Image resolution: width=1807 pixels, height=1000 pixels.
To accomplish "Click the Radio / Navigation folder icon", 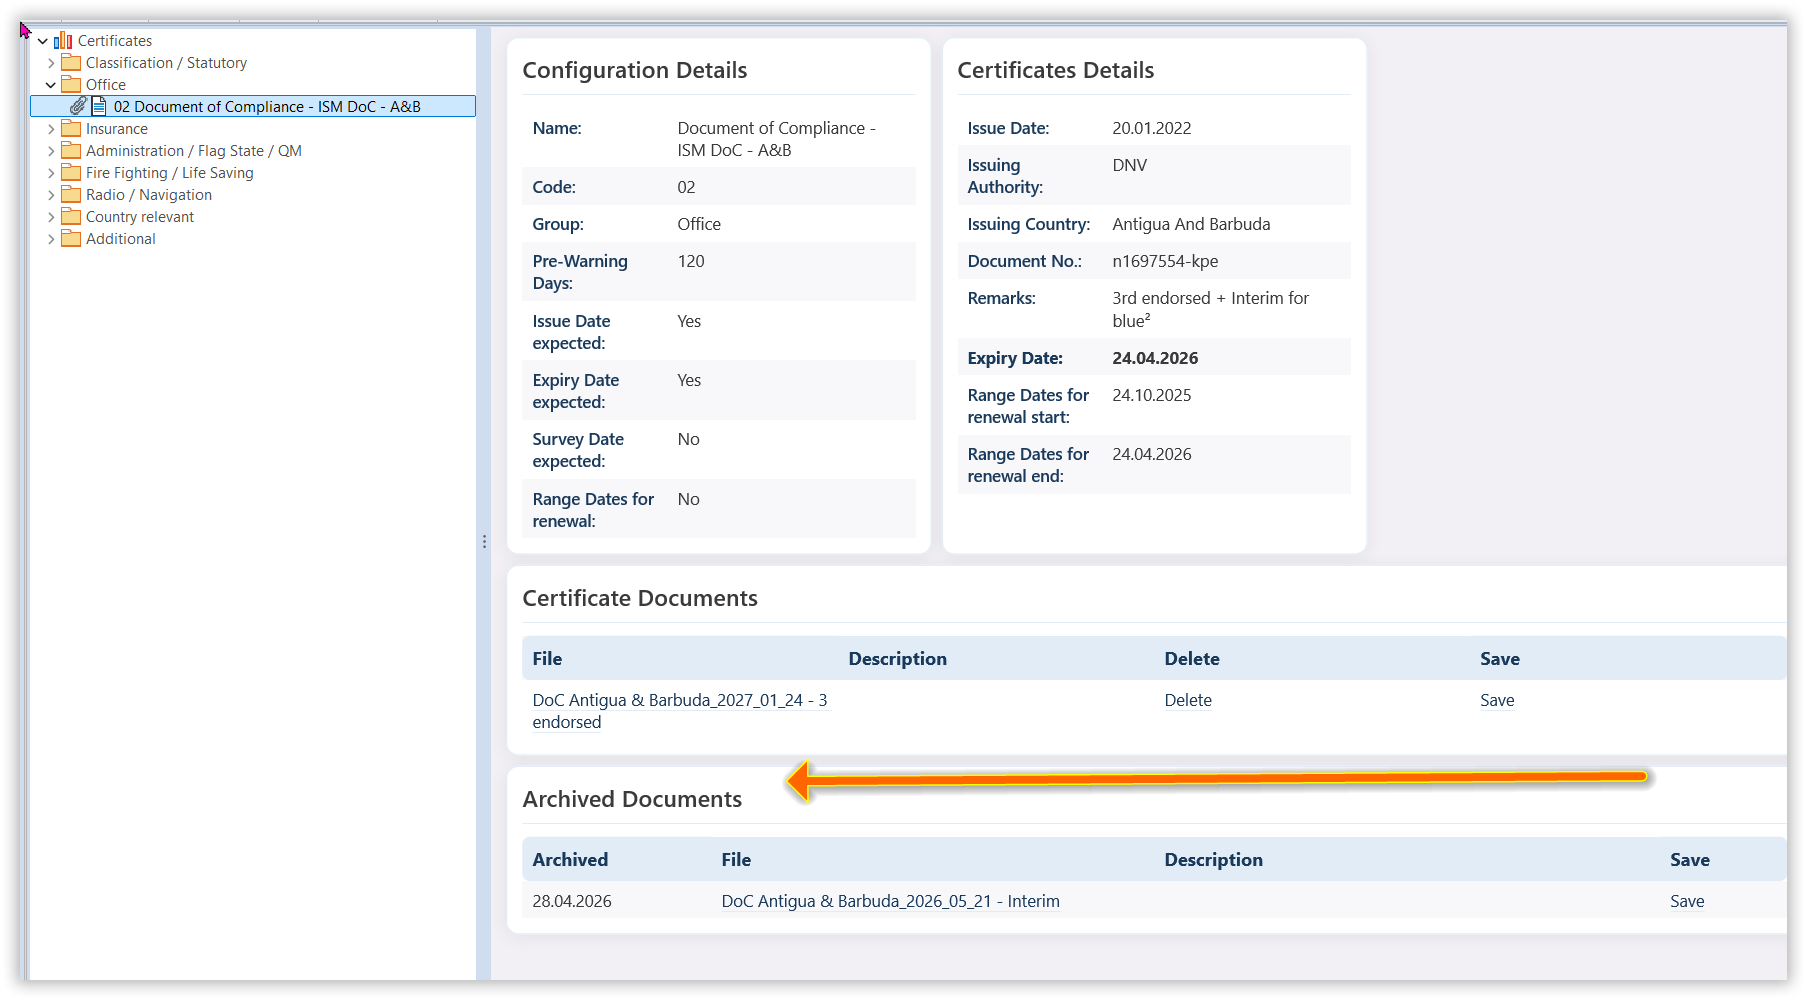I will pos(71,194).
